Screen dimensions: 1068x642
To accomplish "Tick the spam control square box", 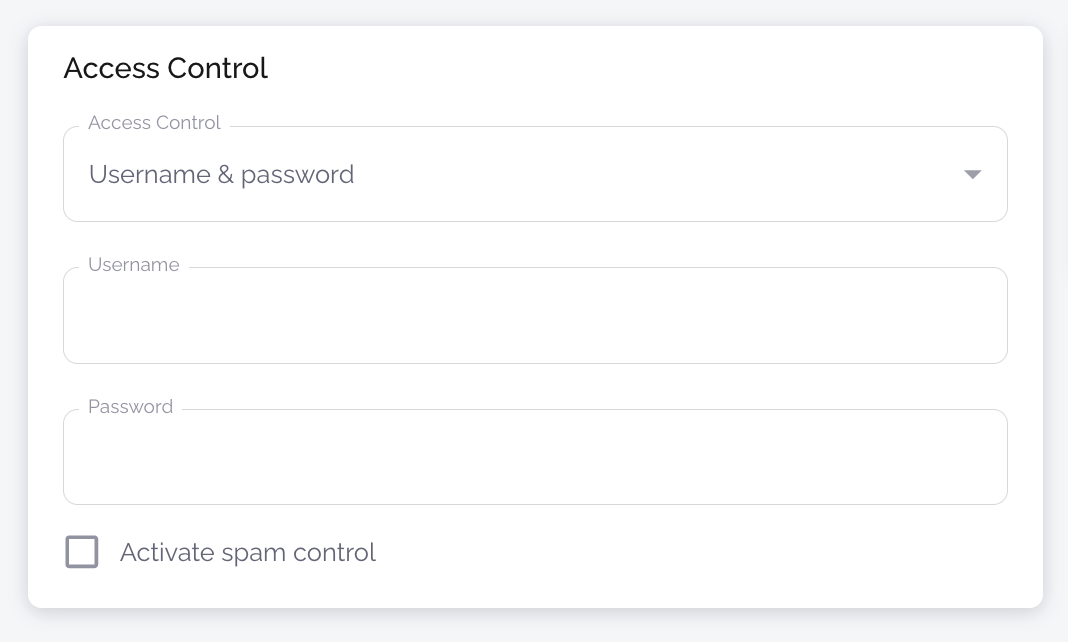I will click(82, 552).
